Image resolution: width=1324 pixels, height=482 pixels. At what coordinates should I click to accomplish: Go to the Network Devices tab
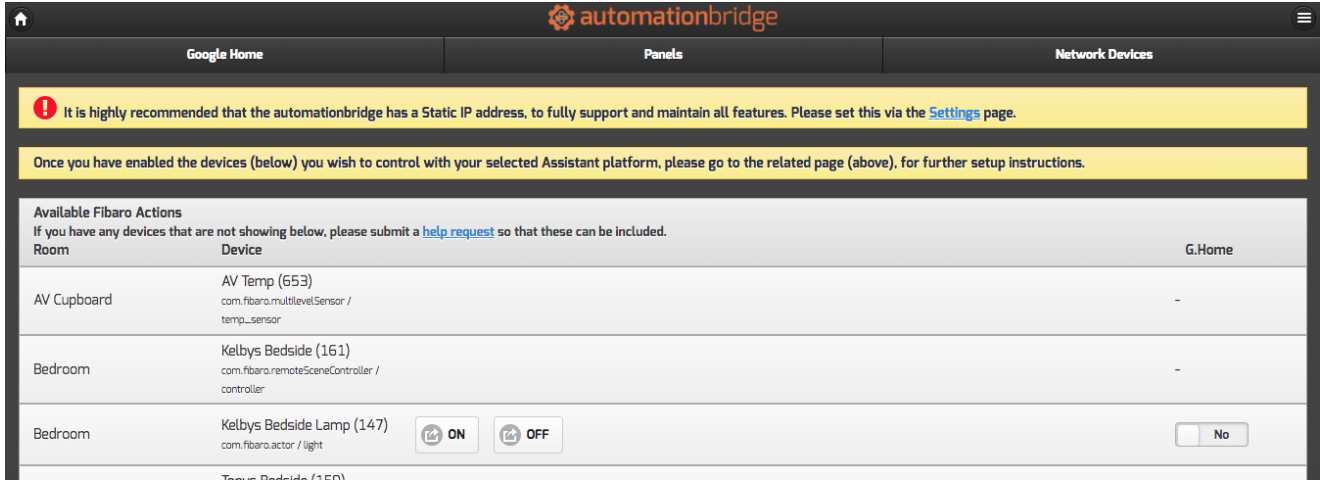1103,55
